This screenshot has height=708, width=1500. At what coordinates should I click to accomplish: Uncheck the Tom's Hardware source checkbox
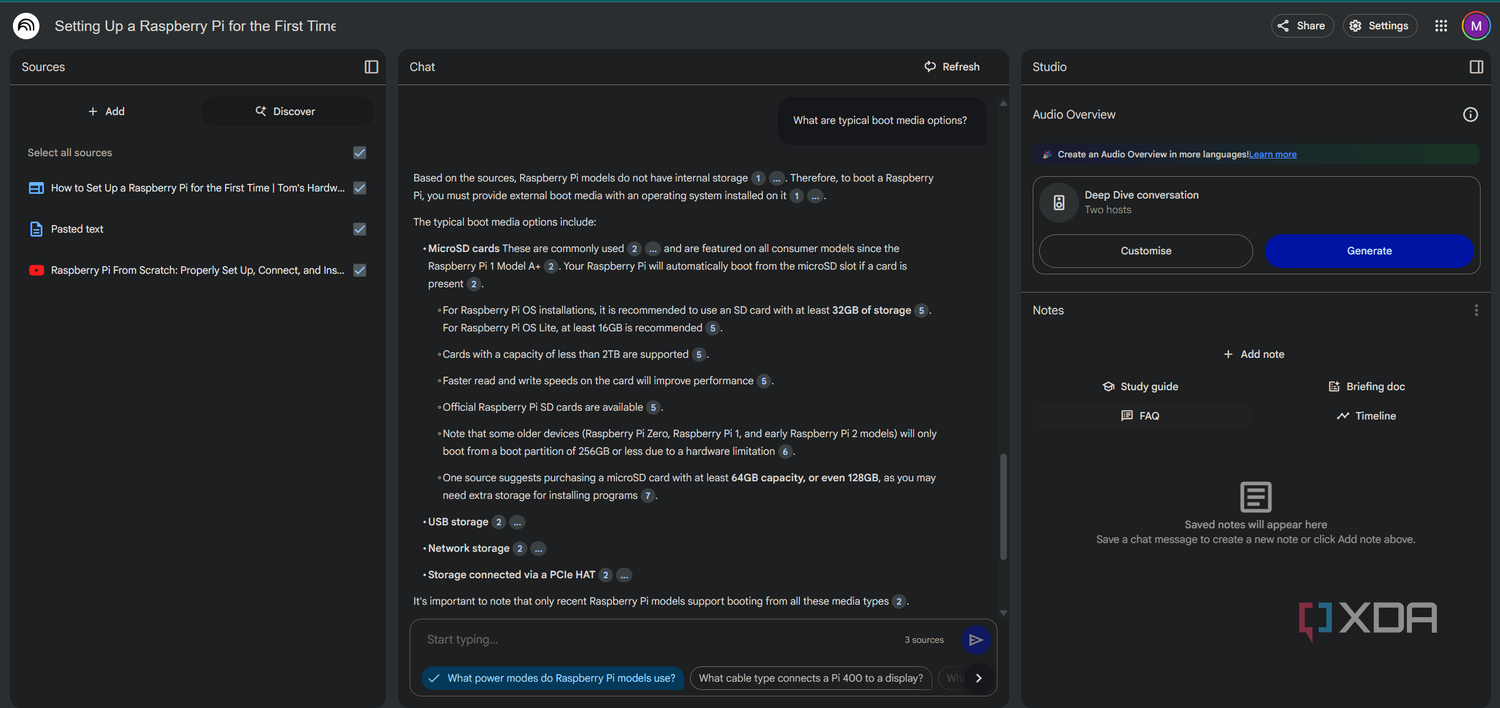(x=360, y=188)
